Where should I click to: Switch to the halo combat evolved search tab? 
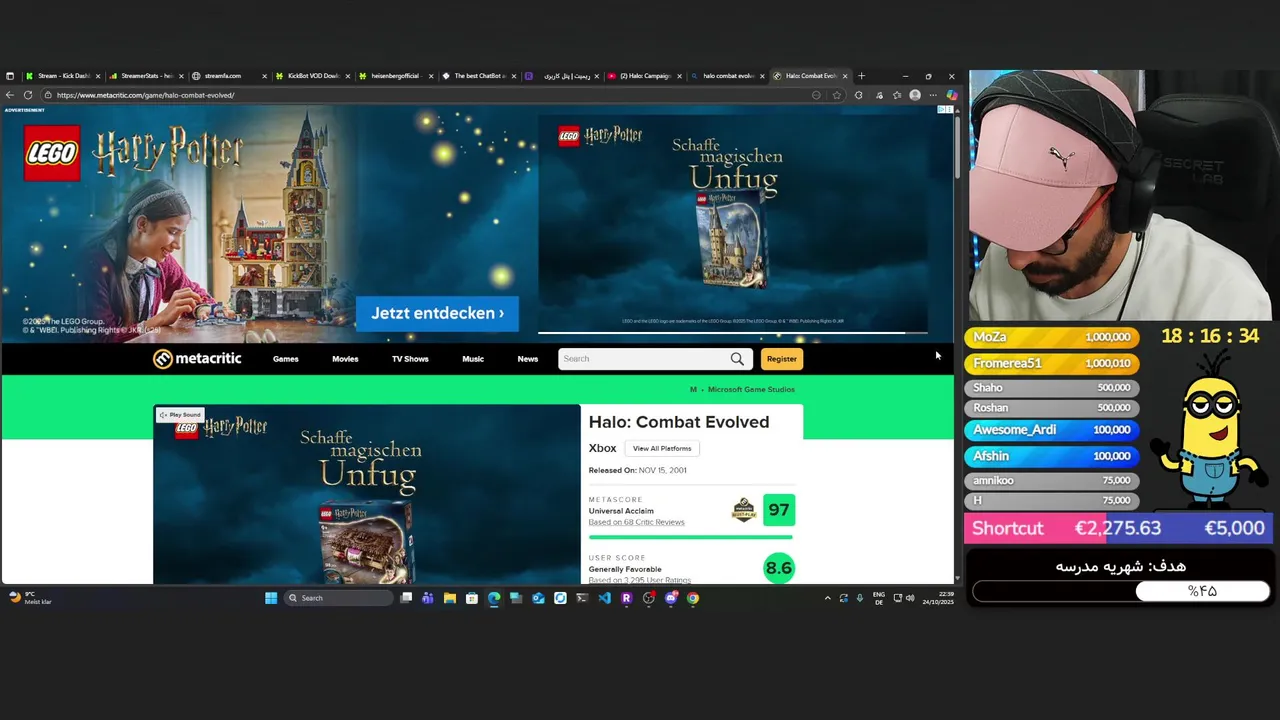click(x=728, y=76)
